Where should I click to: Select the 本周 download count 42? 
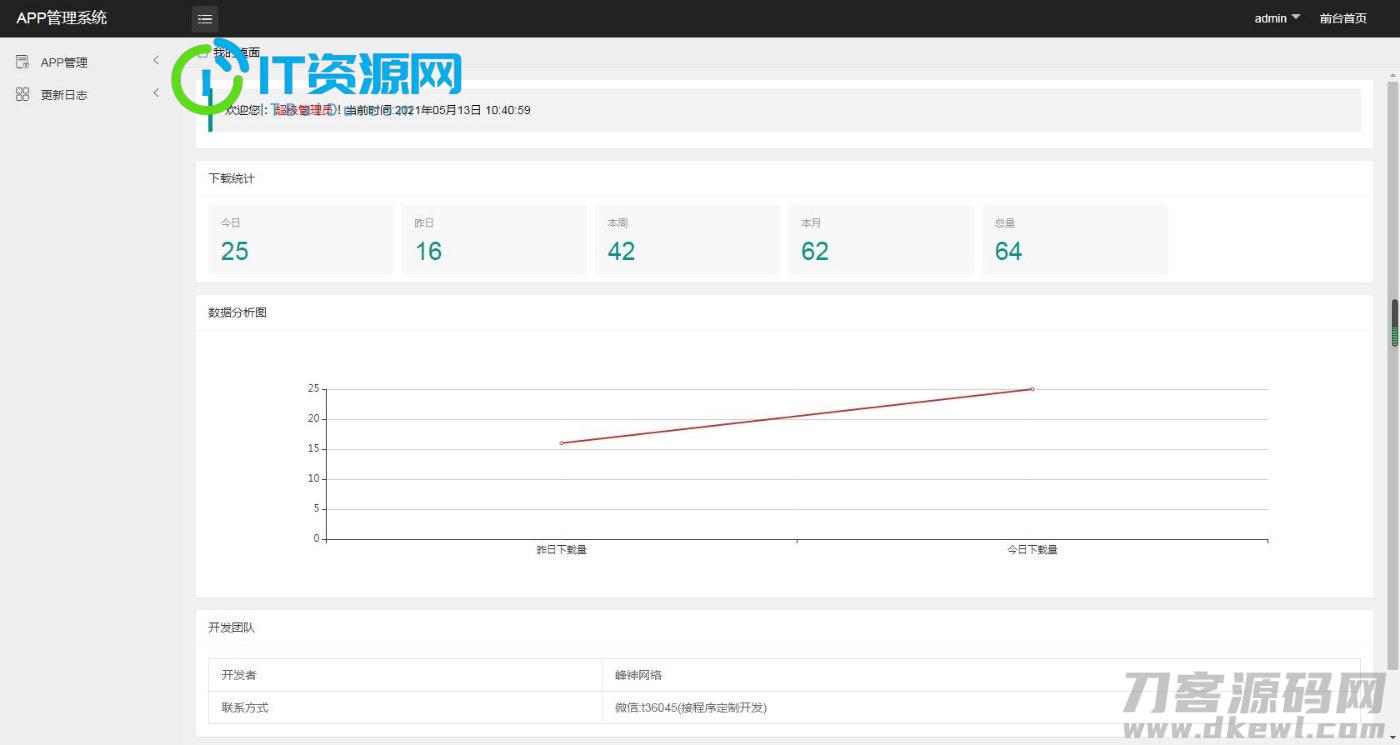click(621, 251)
